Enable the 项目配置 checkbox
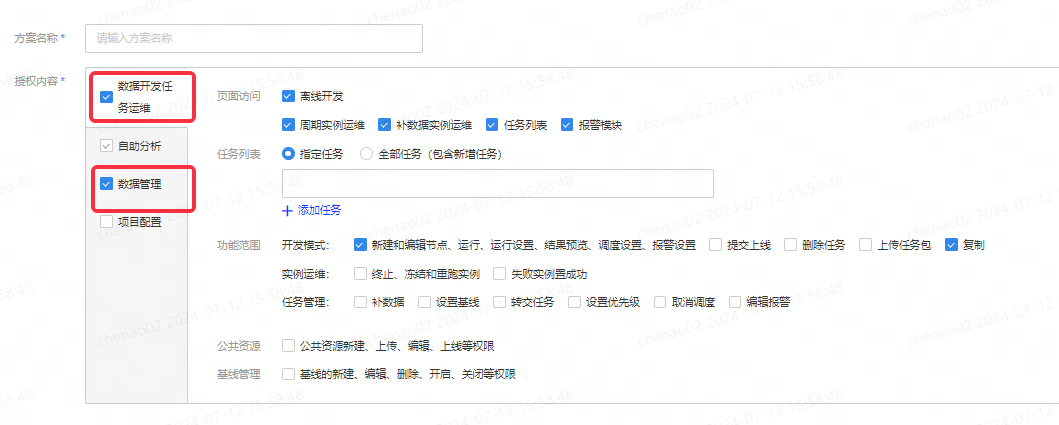This screenshot has height=425, width=1059. pyautogui.click(x=106, y=221)
